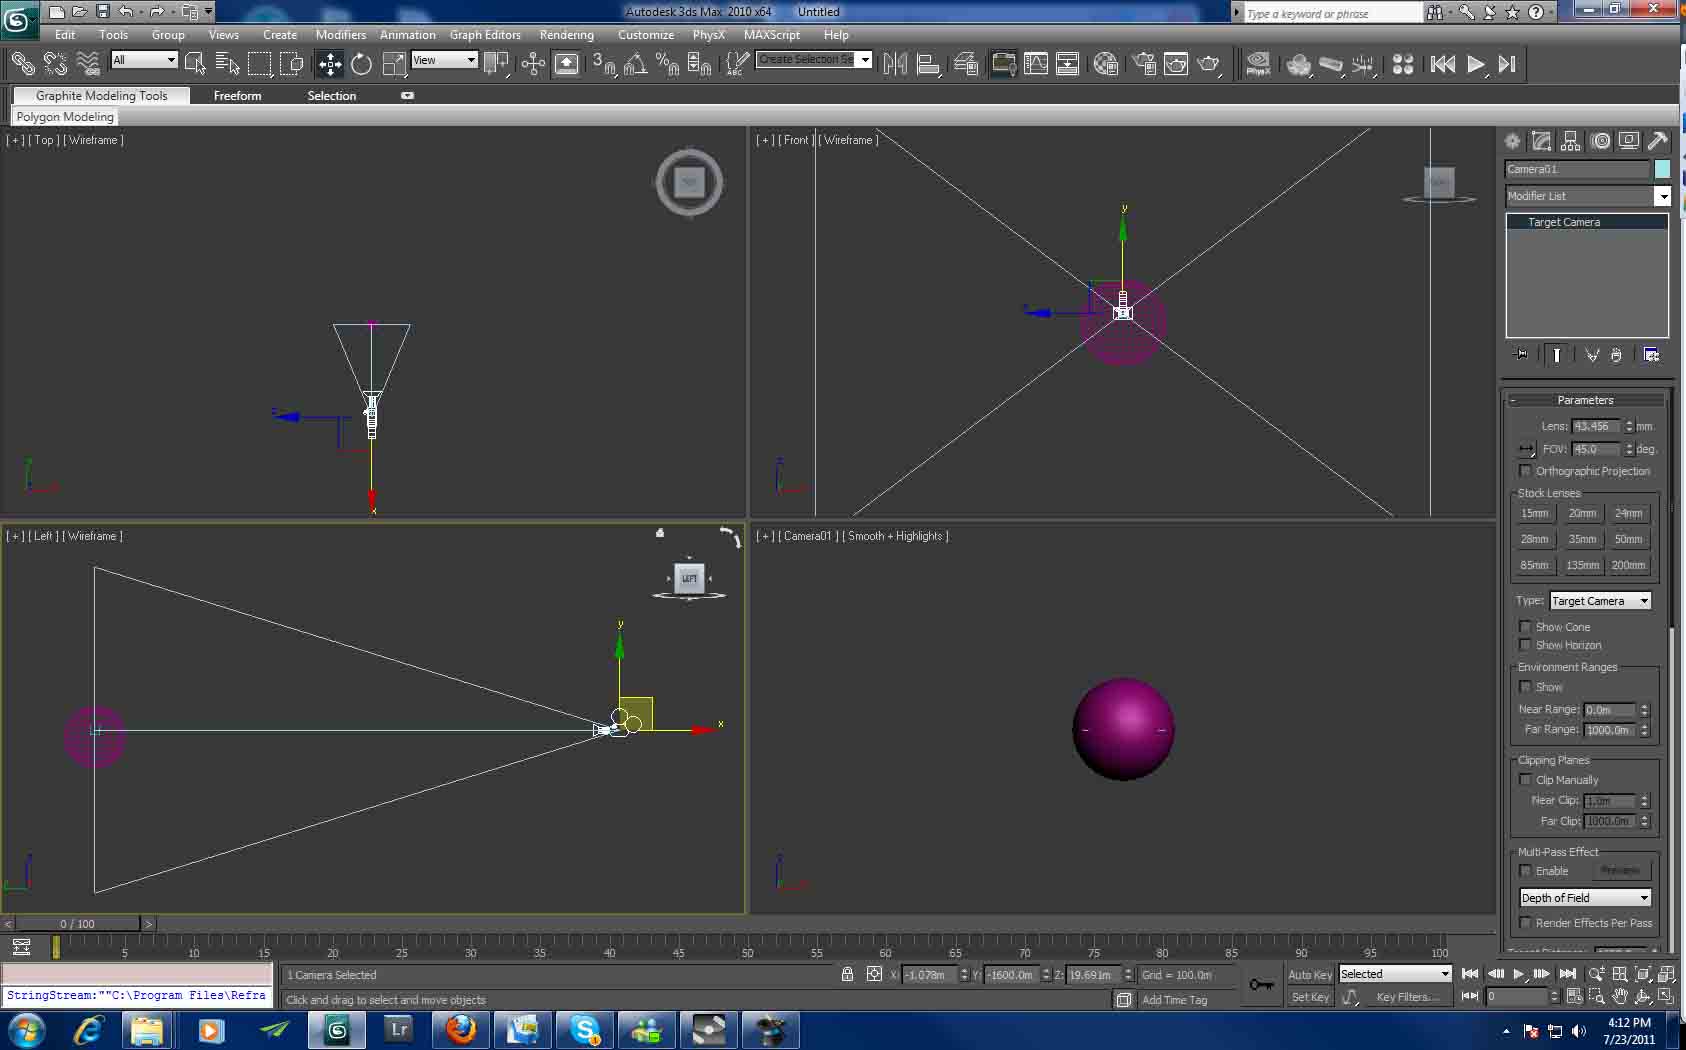1686x1050 pixels.
Task: Click the PhysX toolbar icon
Action: pyautogui.click(x=1258, y=64)
